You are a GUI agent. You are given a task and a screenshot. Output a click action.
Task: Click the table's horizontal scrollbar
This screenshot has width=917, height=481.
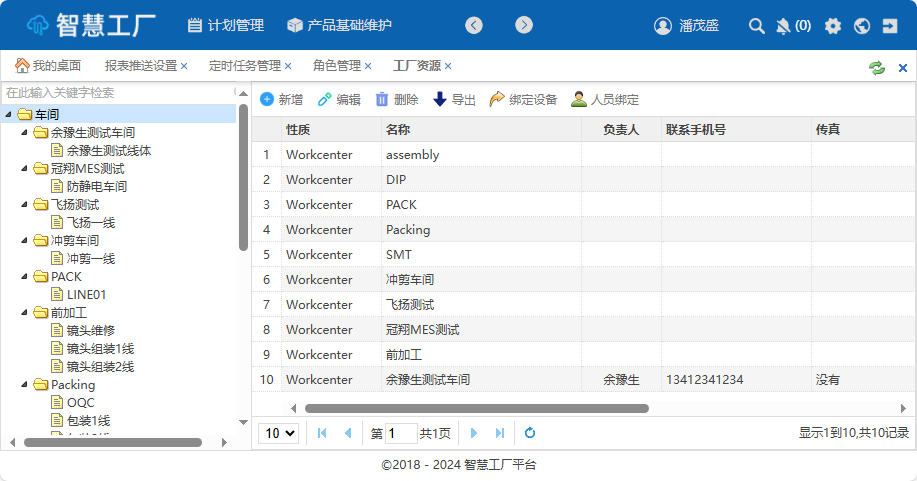(x=476, y=408)
